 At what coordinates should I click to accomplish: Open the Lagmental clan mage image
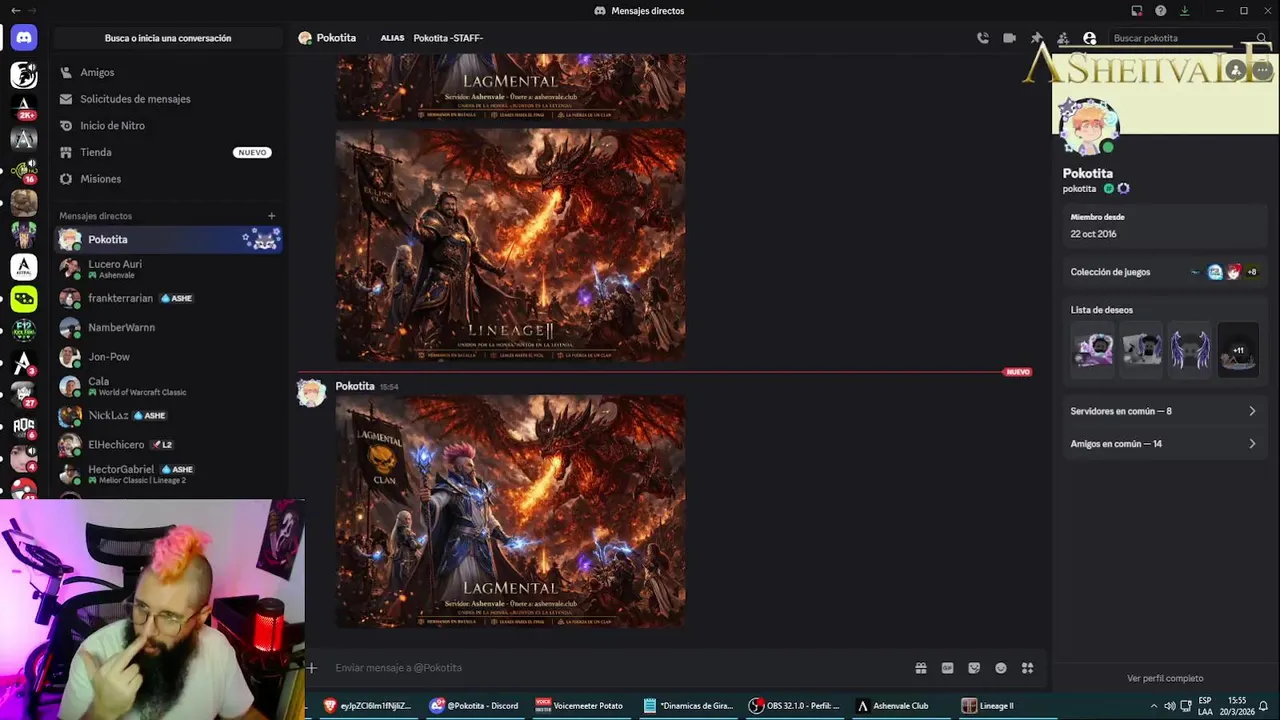point(510,511)
